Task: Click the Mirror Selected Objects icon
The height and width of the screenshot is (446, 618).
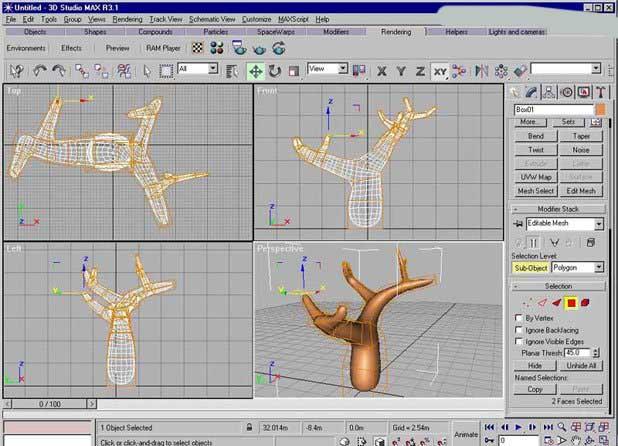Action: (481, 71)
